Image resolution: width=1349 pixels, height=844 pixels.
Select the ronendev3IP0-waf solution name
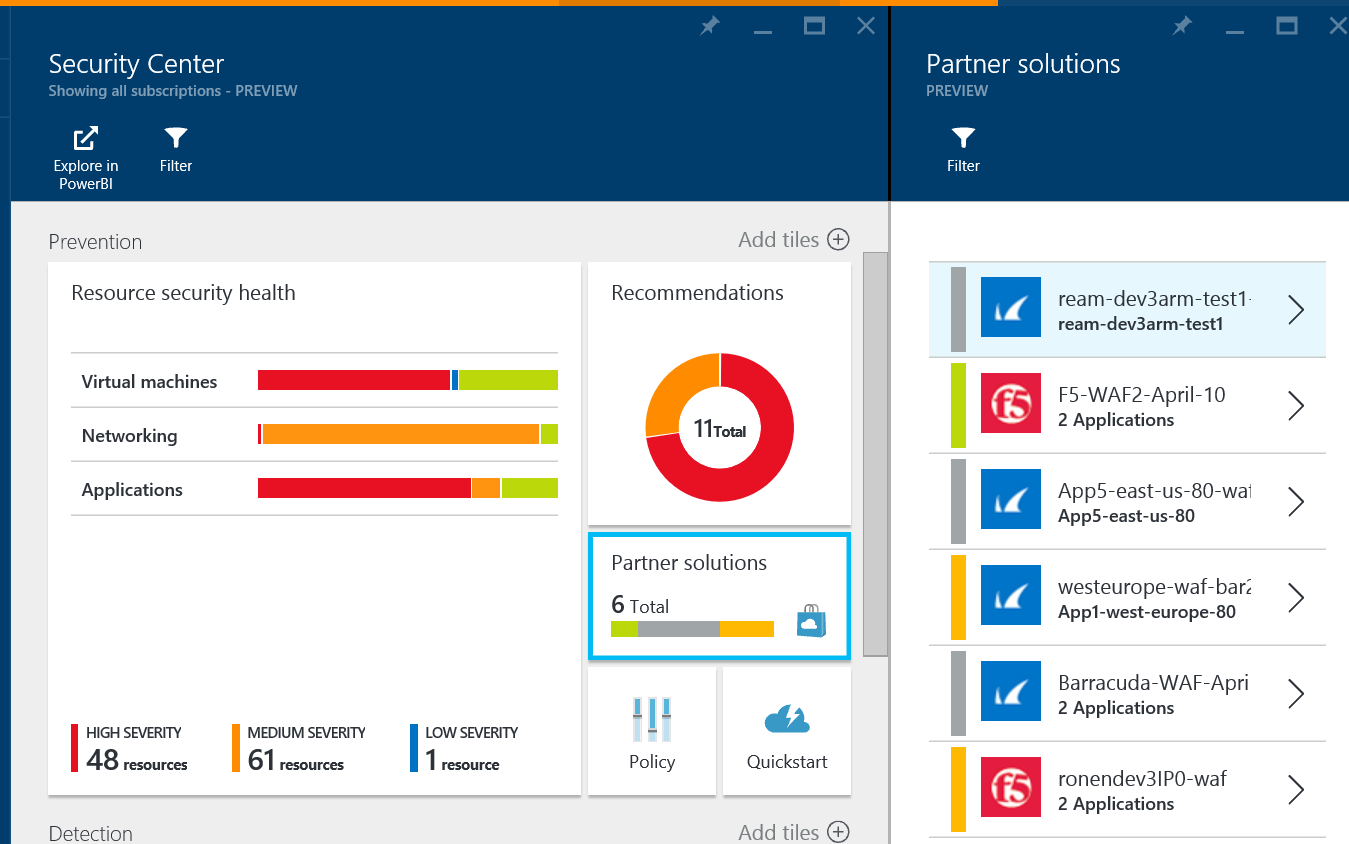coord(1142,779)
